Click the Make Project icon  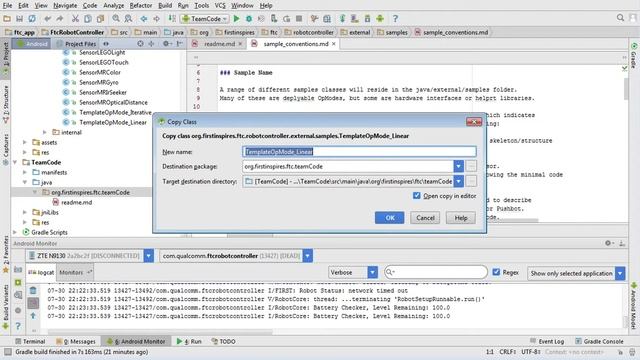point(172,18)
